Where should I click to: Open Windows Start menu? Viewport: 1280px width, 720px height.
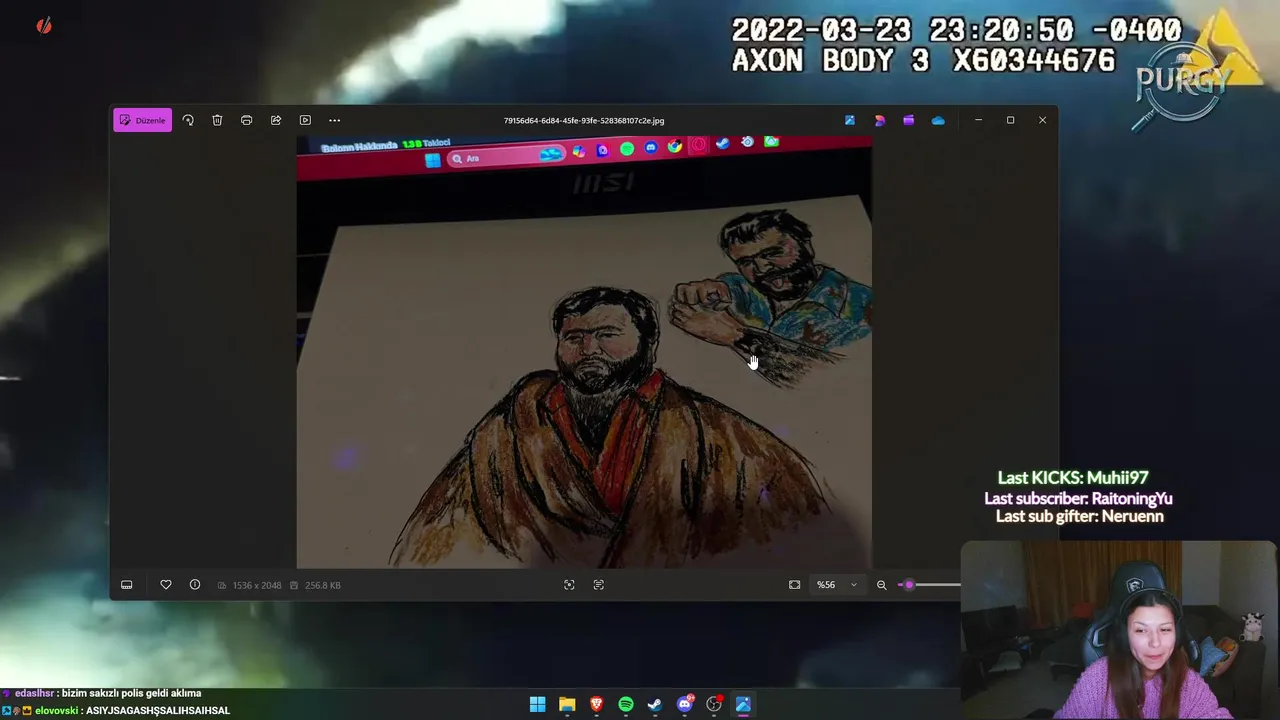[x=537, y=704]
